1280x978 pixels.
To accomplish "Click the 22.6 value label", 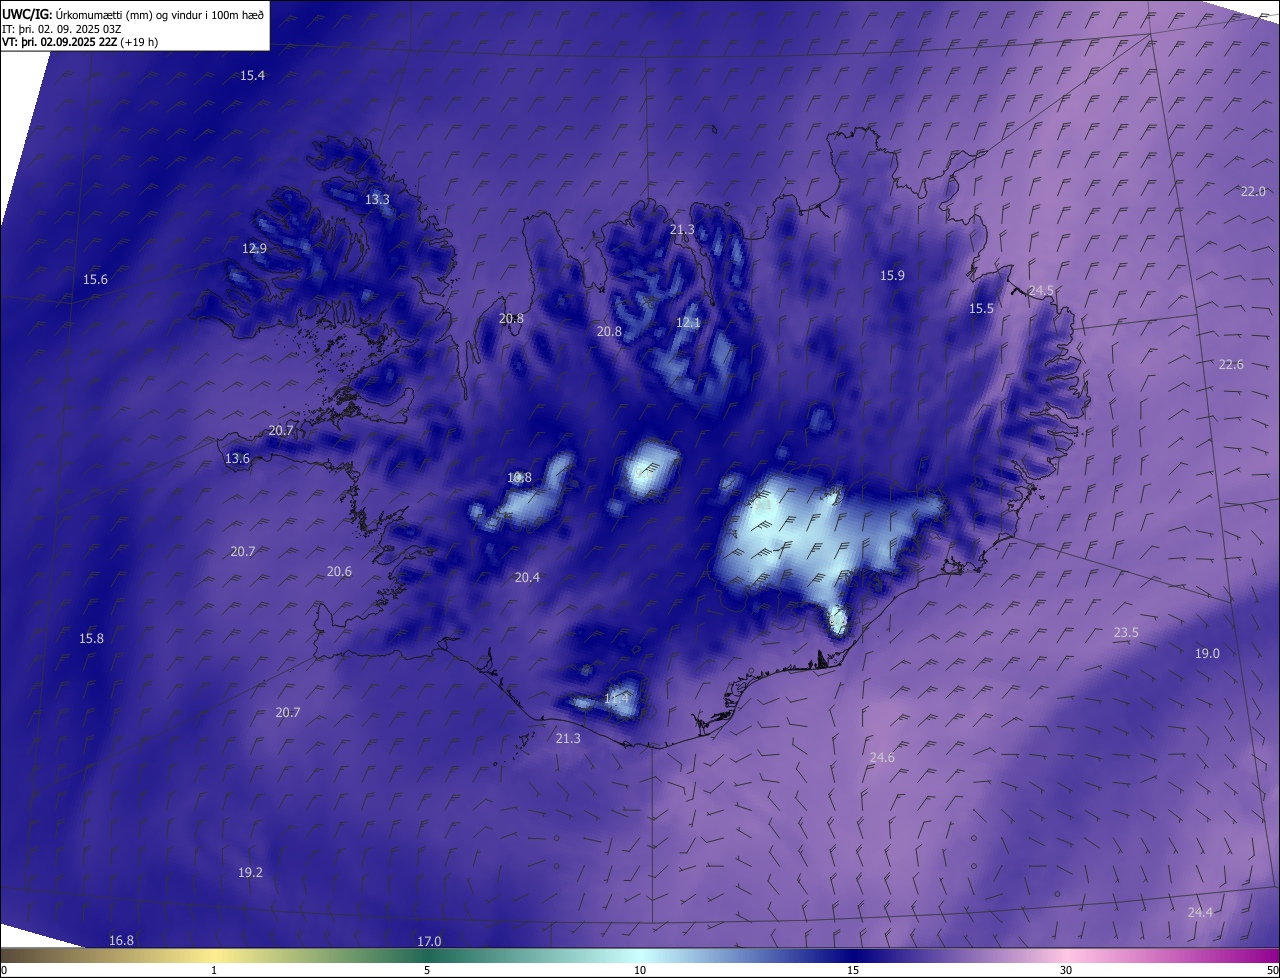I will tap(1231, 365).
